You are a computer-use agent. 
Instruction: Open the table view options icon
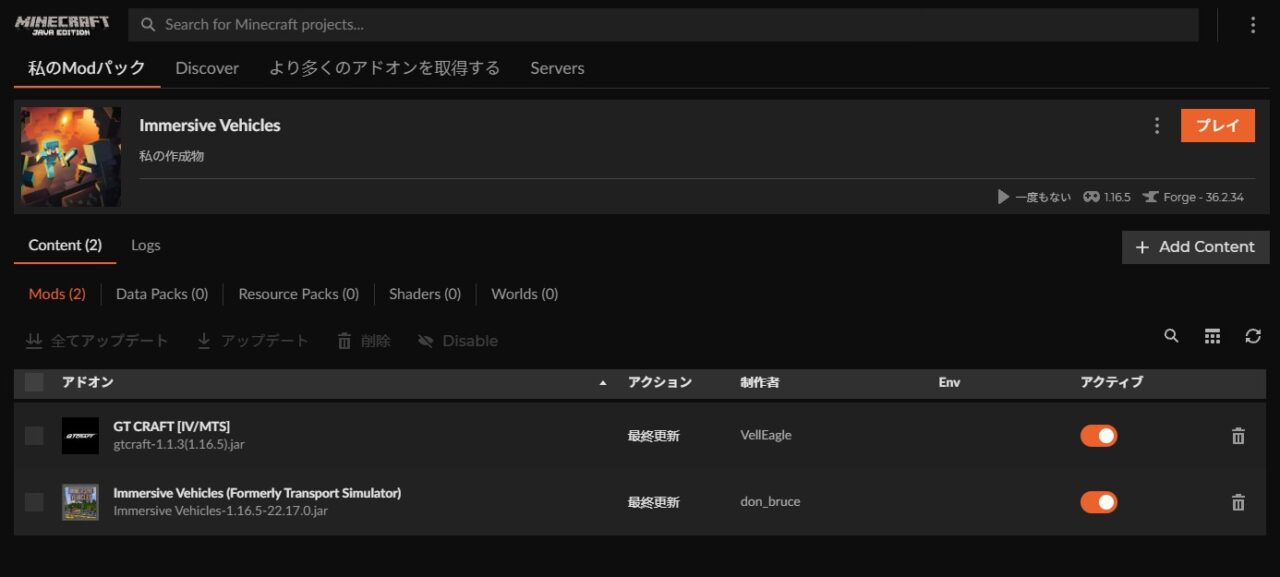point(1212,337)
